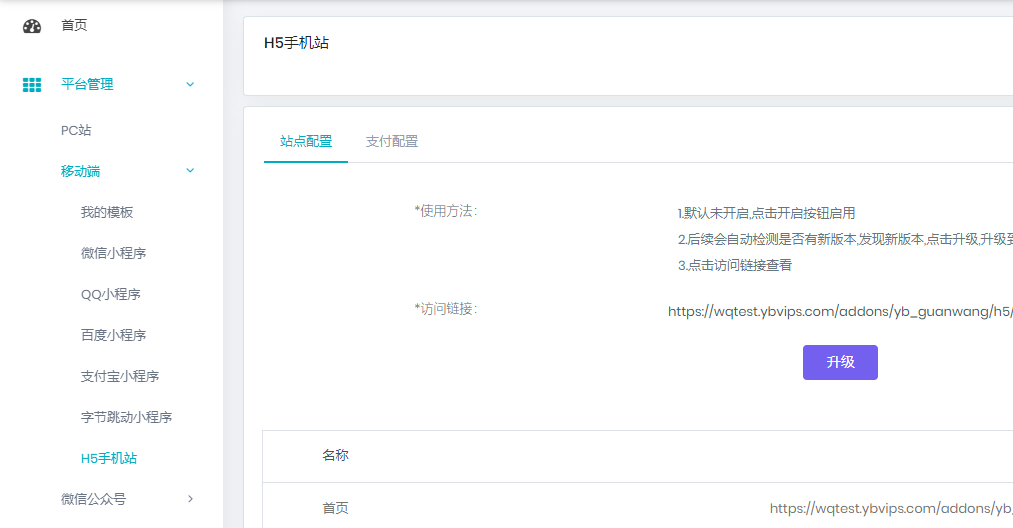The width and height of the screenshot is (1013, 528).
Task: Click the grid icon beside 平台管理
Action: coord(32,85)
